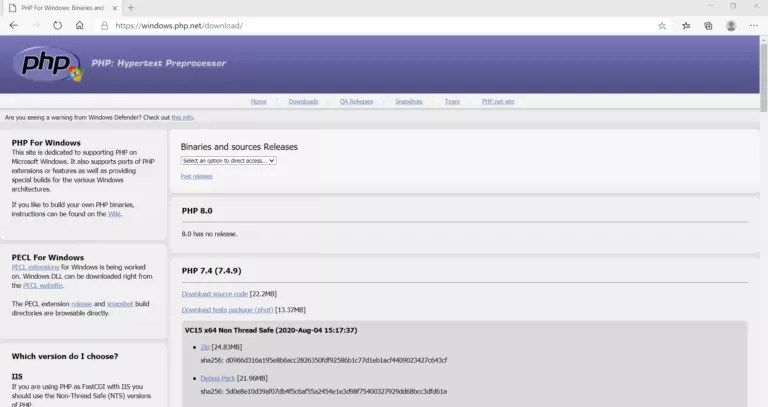Select the PHP For Windows browser tab
Screen dimensions: 768x407
(x=61, y=8)
